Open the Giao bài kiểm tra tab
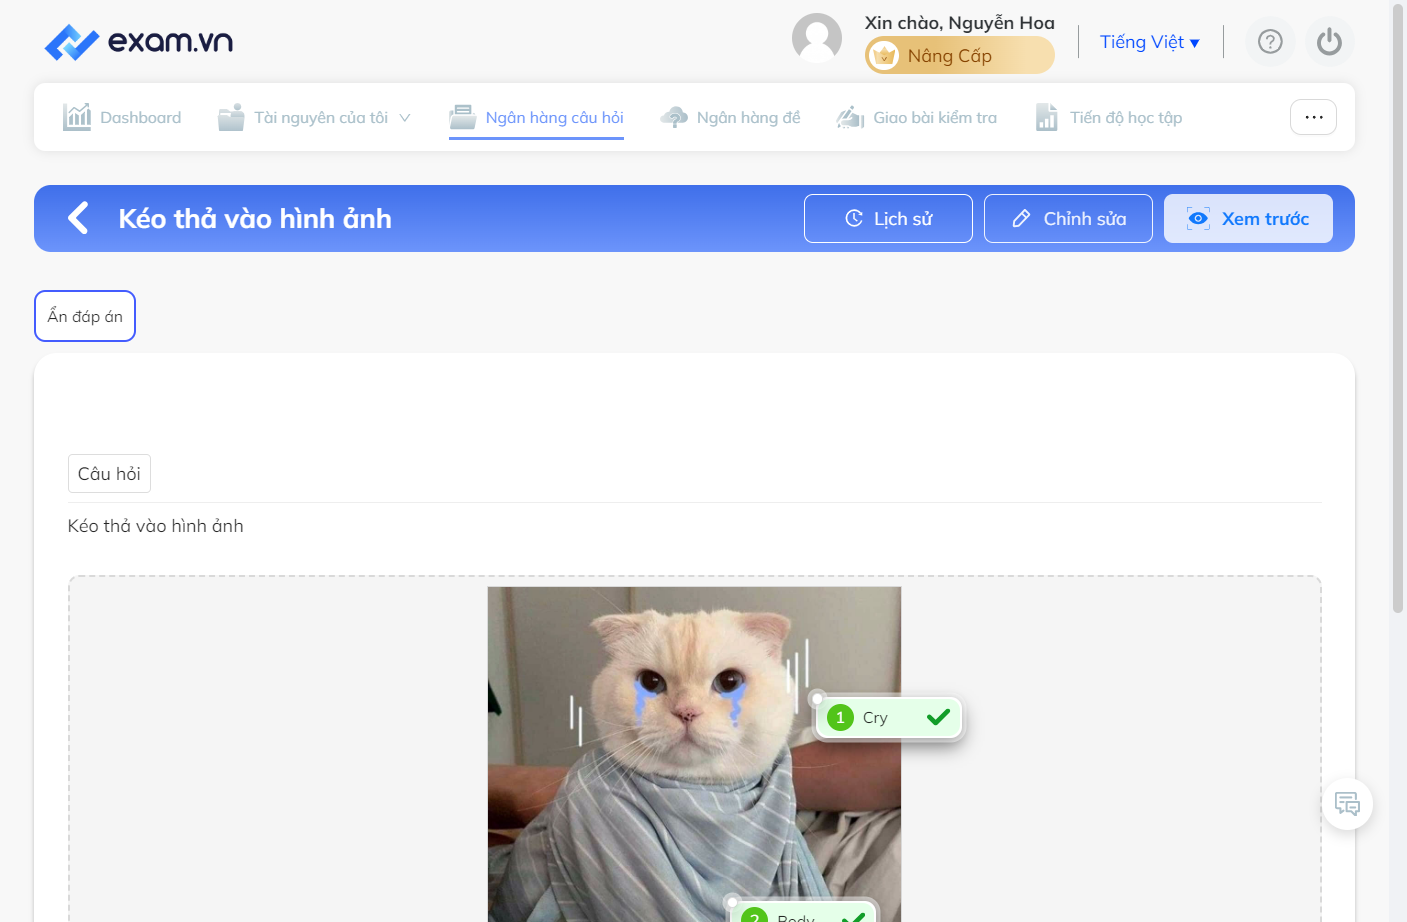1407x922 pixels. pos(917,117)
